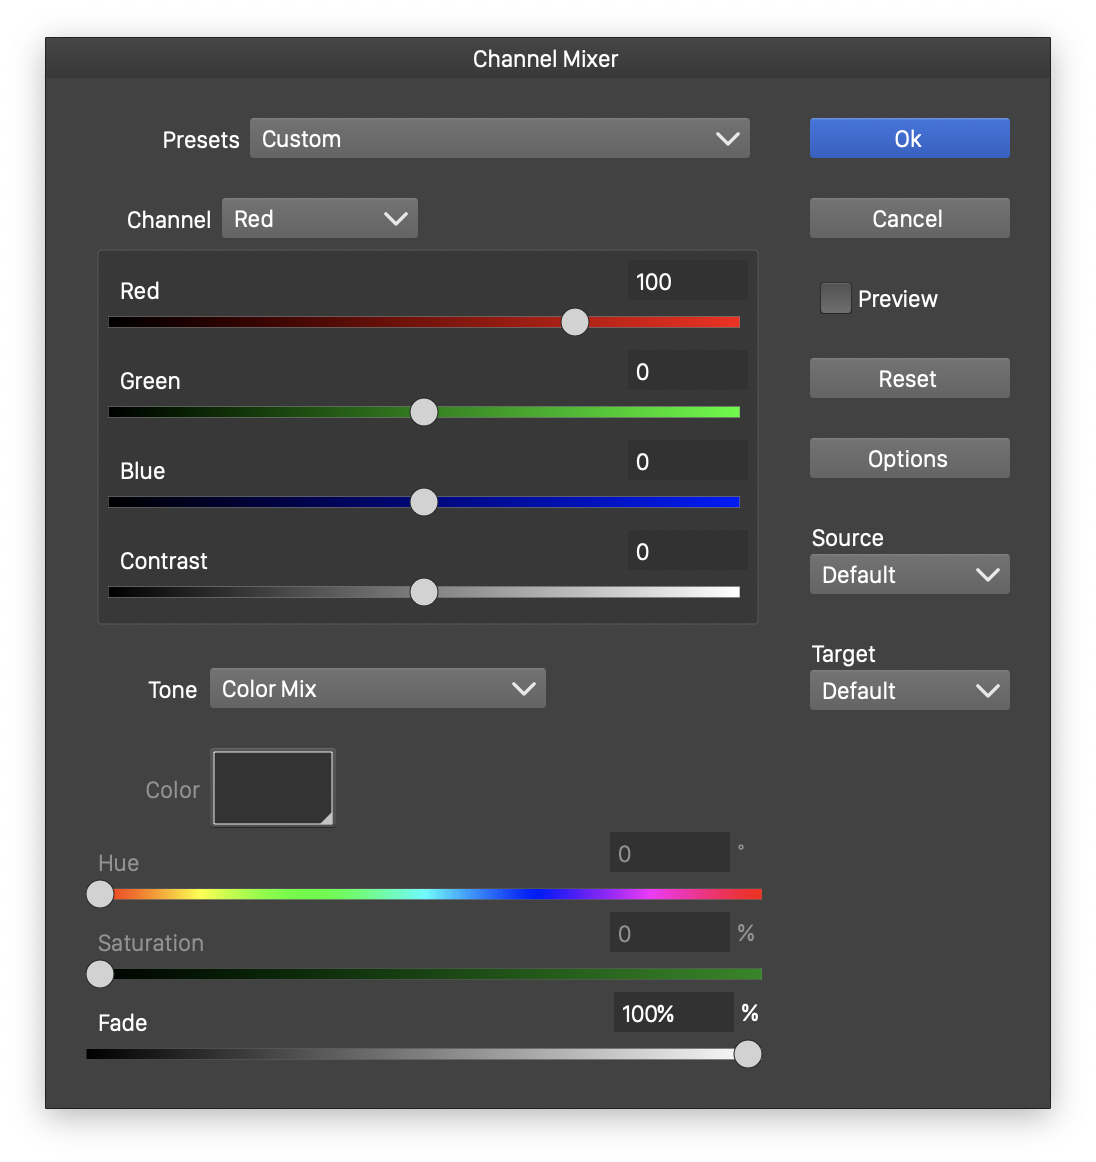Click the Contrast value input field
This screenshot has width=1096, height=1162.
(x=687, y=551)
